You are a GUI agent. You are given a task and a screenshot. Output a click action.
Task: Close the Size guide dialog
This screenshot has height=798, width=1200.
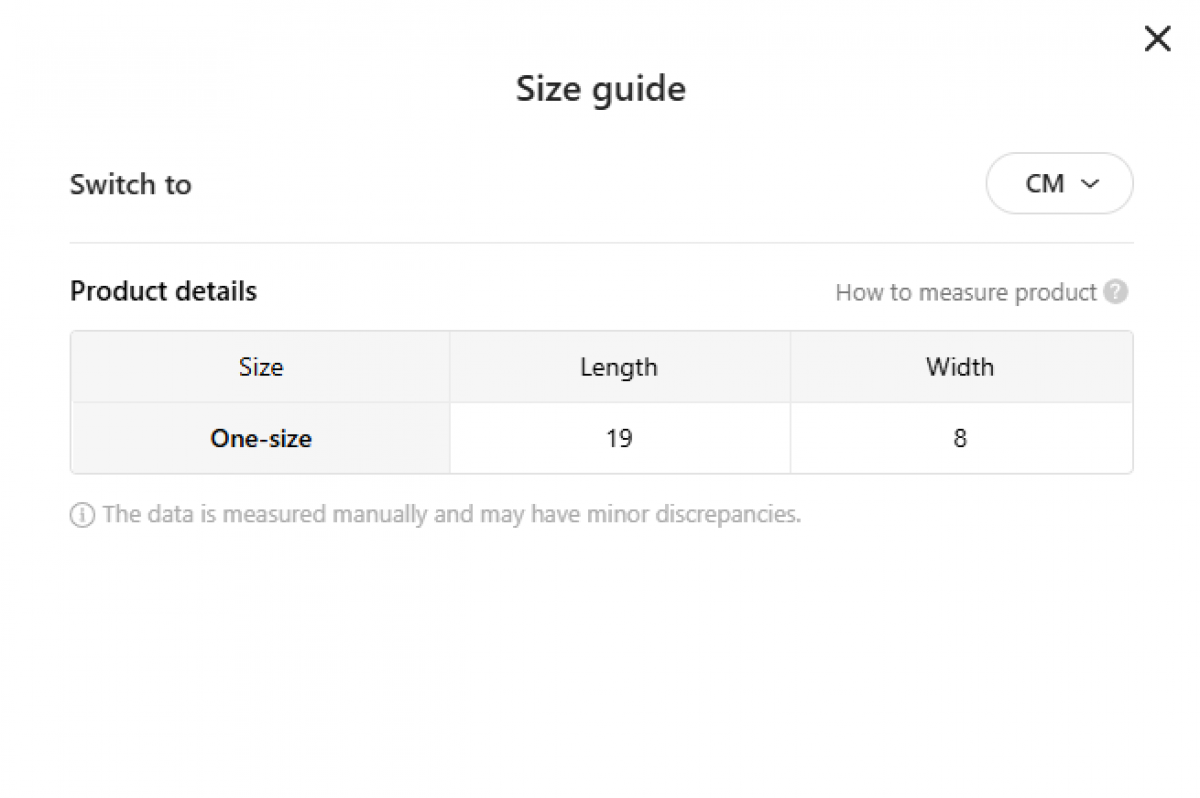(x=1157, y=39)
